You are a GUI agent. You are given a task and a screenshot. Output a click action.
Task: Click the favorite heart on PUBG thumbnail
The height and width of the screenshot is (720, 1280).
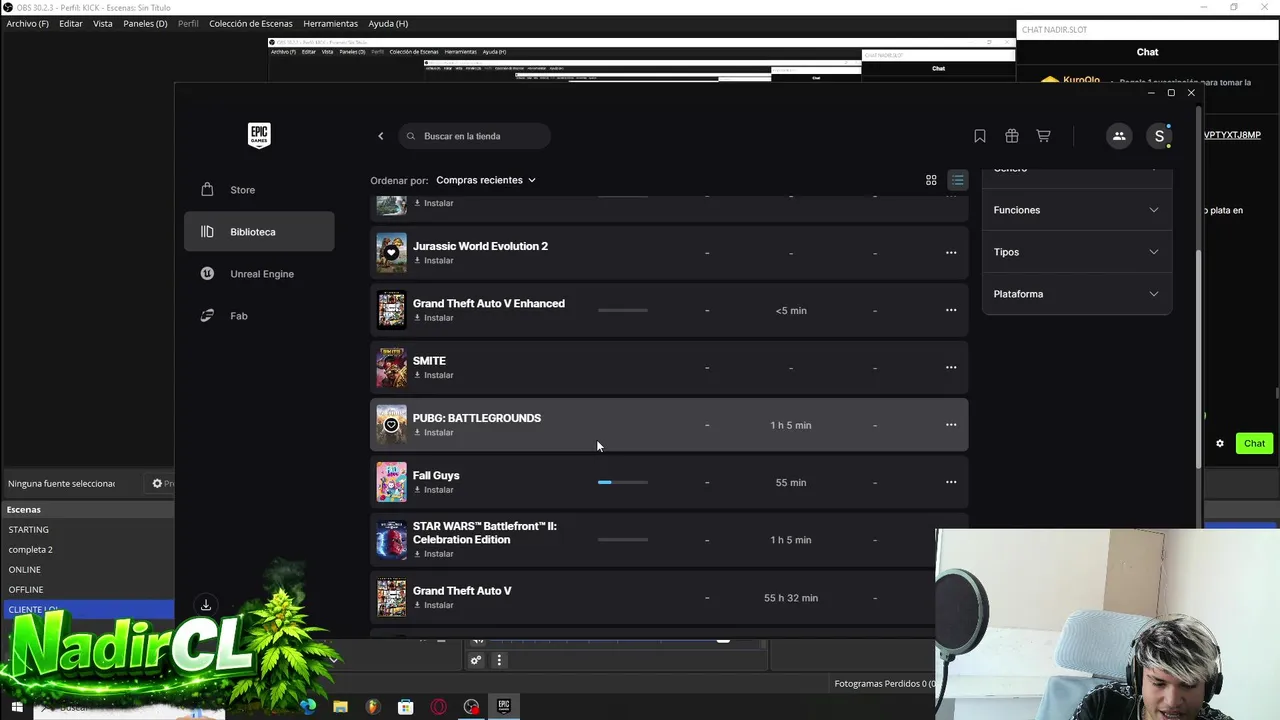tap(391, 425)
